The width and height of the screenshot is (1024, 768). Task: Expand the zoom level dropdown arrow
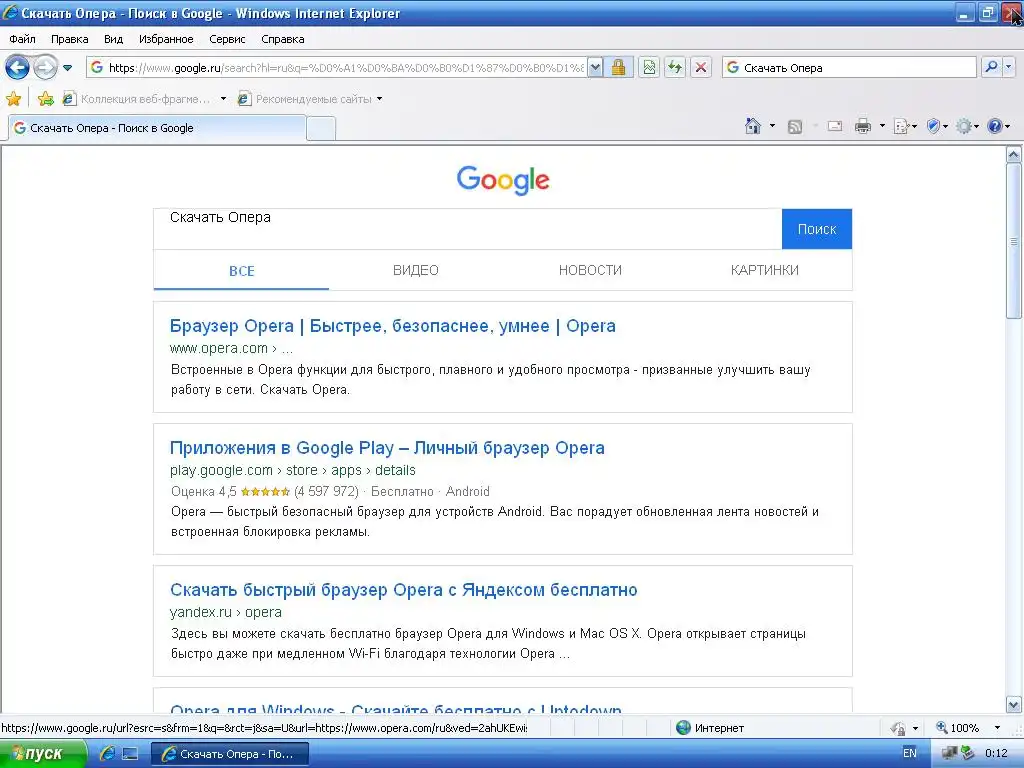point(997,728)
